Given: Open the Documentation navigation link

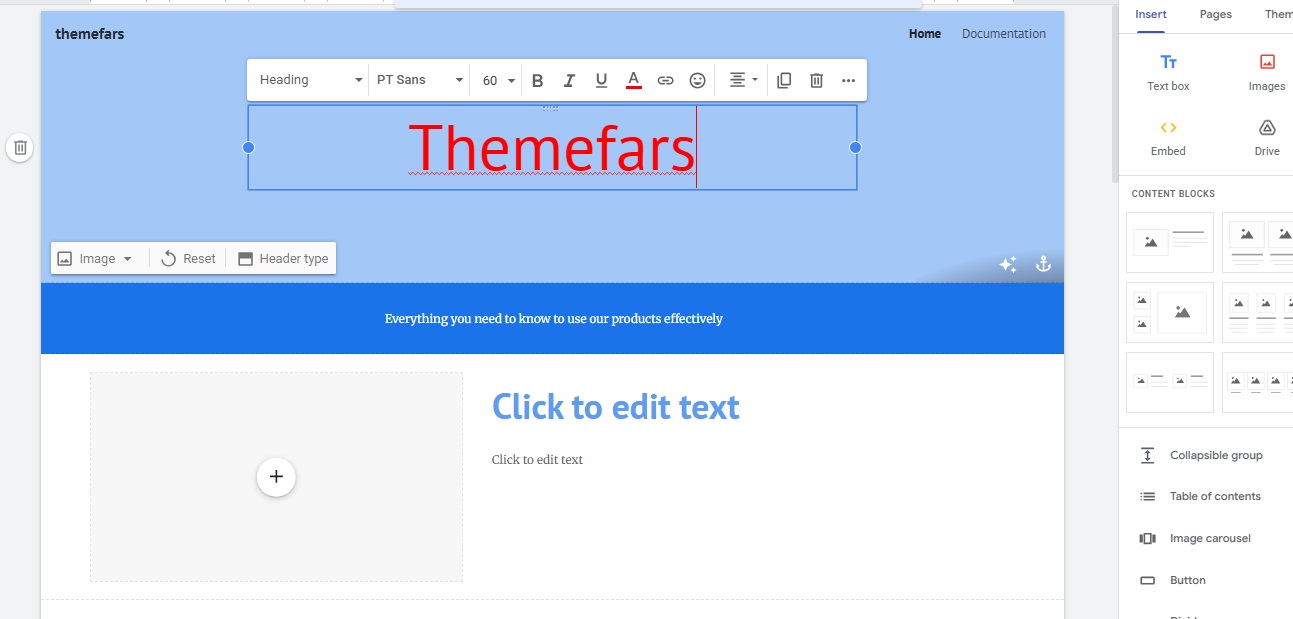Looking at the screenshot, I should [1003, 34].
